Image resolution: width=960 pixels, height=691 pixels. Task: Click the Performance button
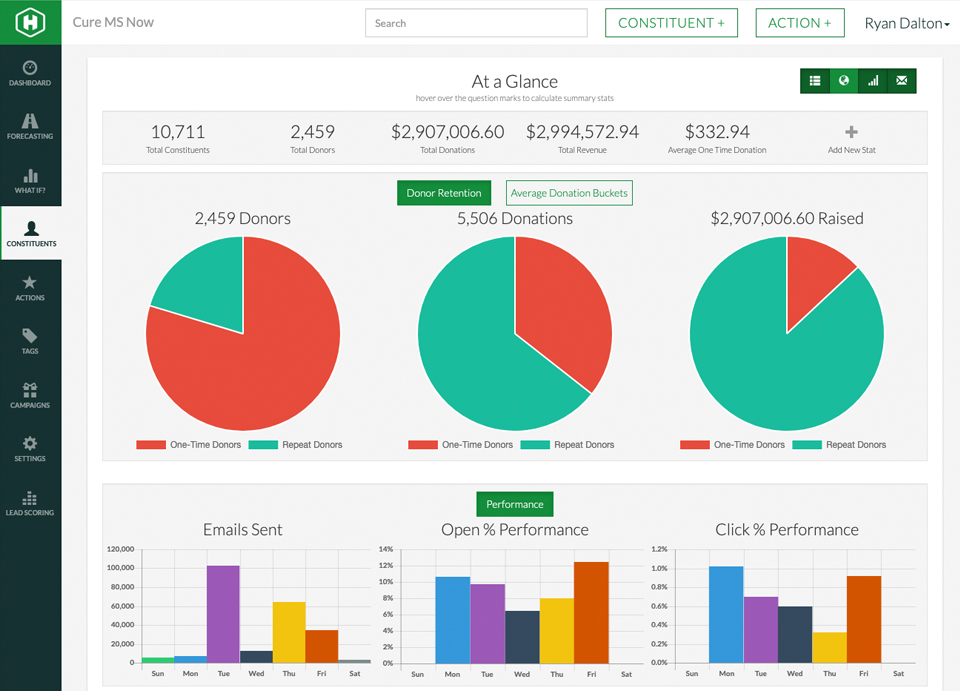click(514, 504)
